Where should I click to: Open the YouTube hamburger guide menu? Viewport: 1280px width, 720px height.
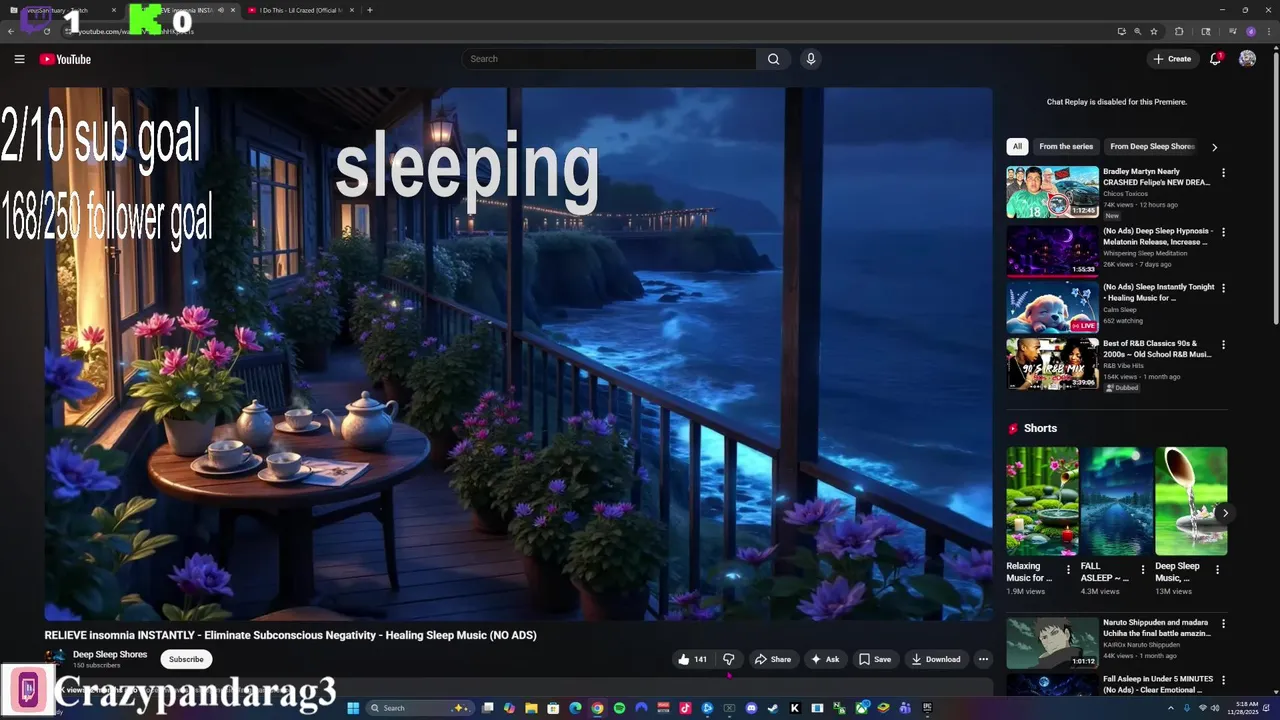[x=19, y=59]
